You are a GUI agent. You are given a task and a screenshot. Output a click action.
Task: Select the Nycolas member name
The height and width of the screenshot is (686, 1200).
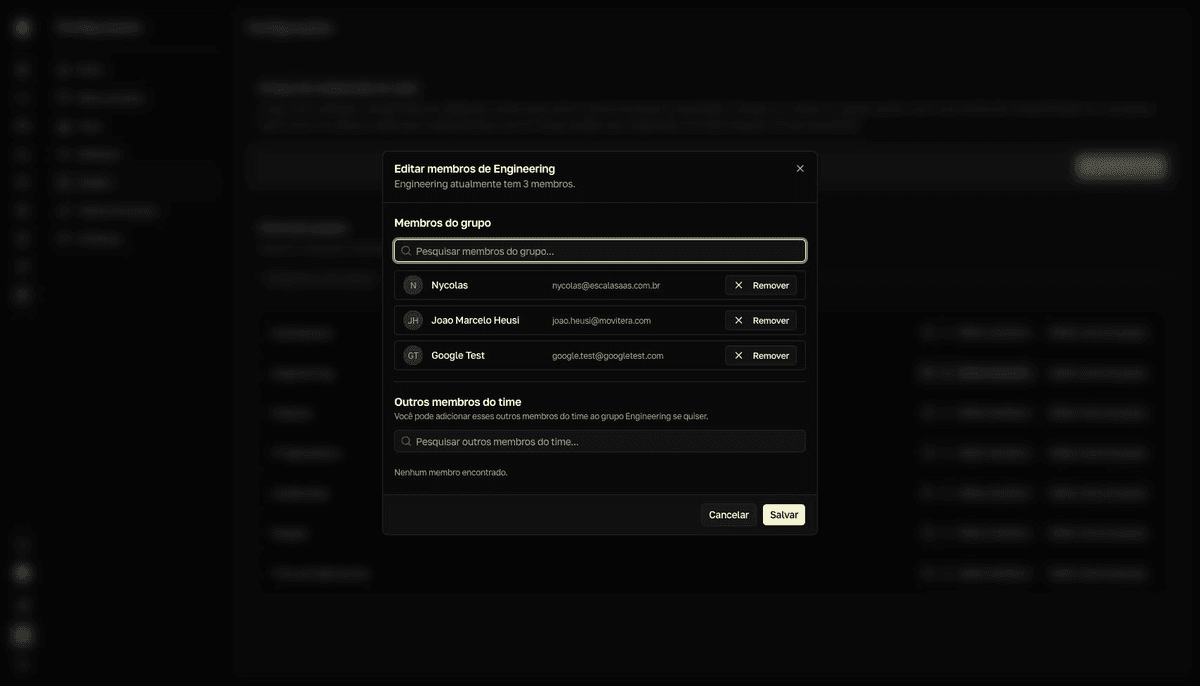click(x=450, y=285)
